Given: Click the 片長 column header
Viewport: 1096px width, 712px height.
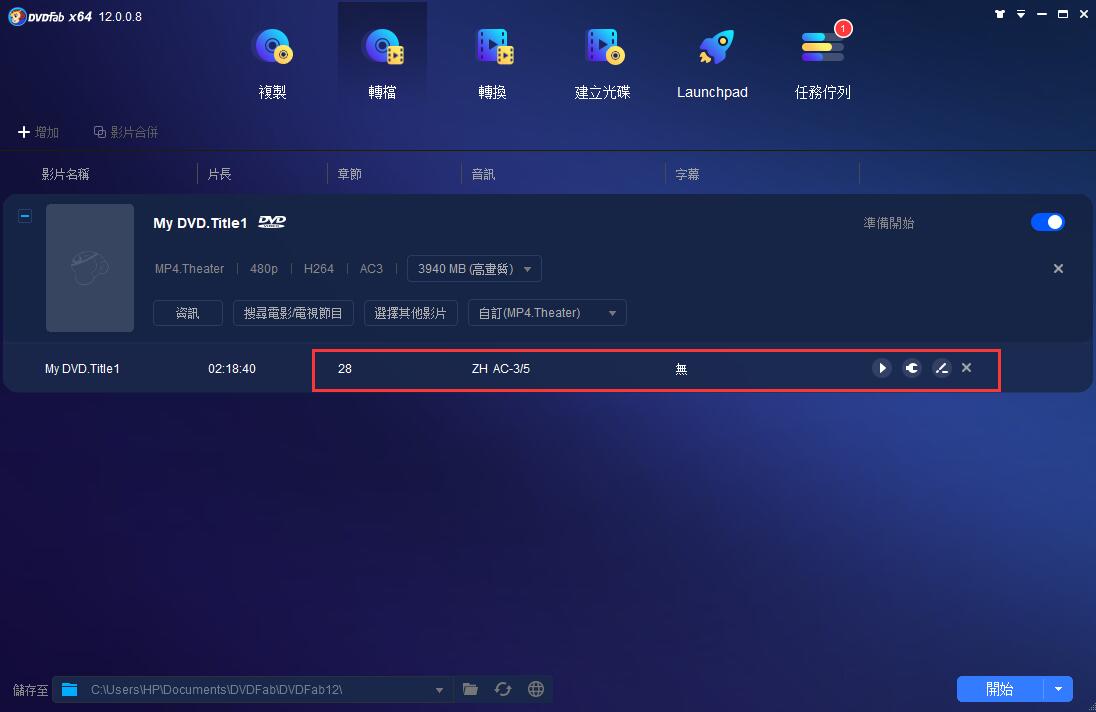Looking at the screenshot, I should [219, 174].
